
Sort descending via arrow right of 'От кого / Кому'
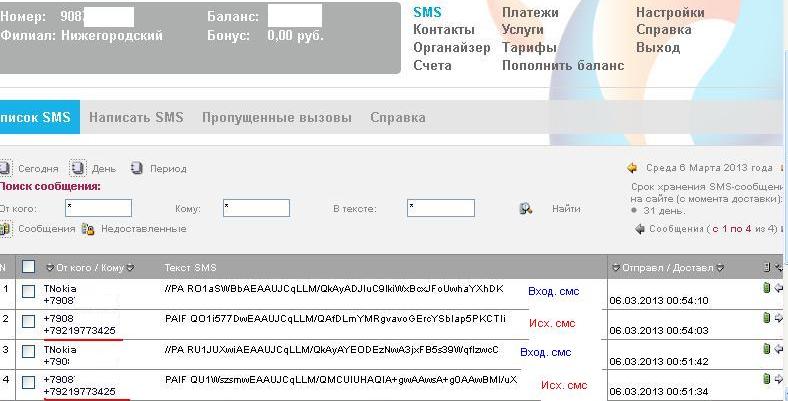pos(130,267)
